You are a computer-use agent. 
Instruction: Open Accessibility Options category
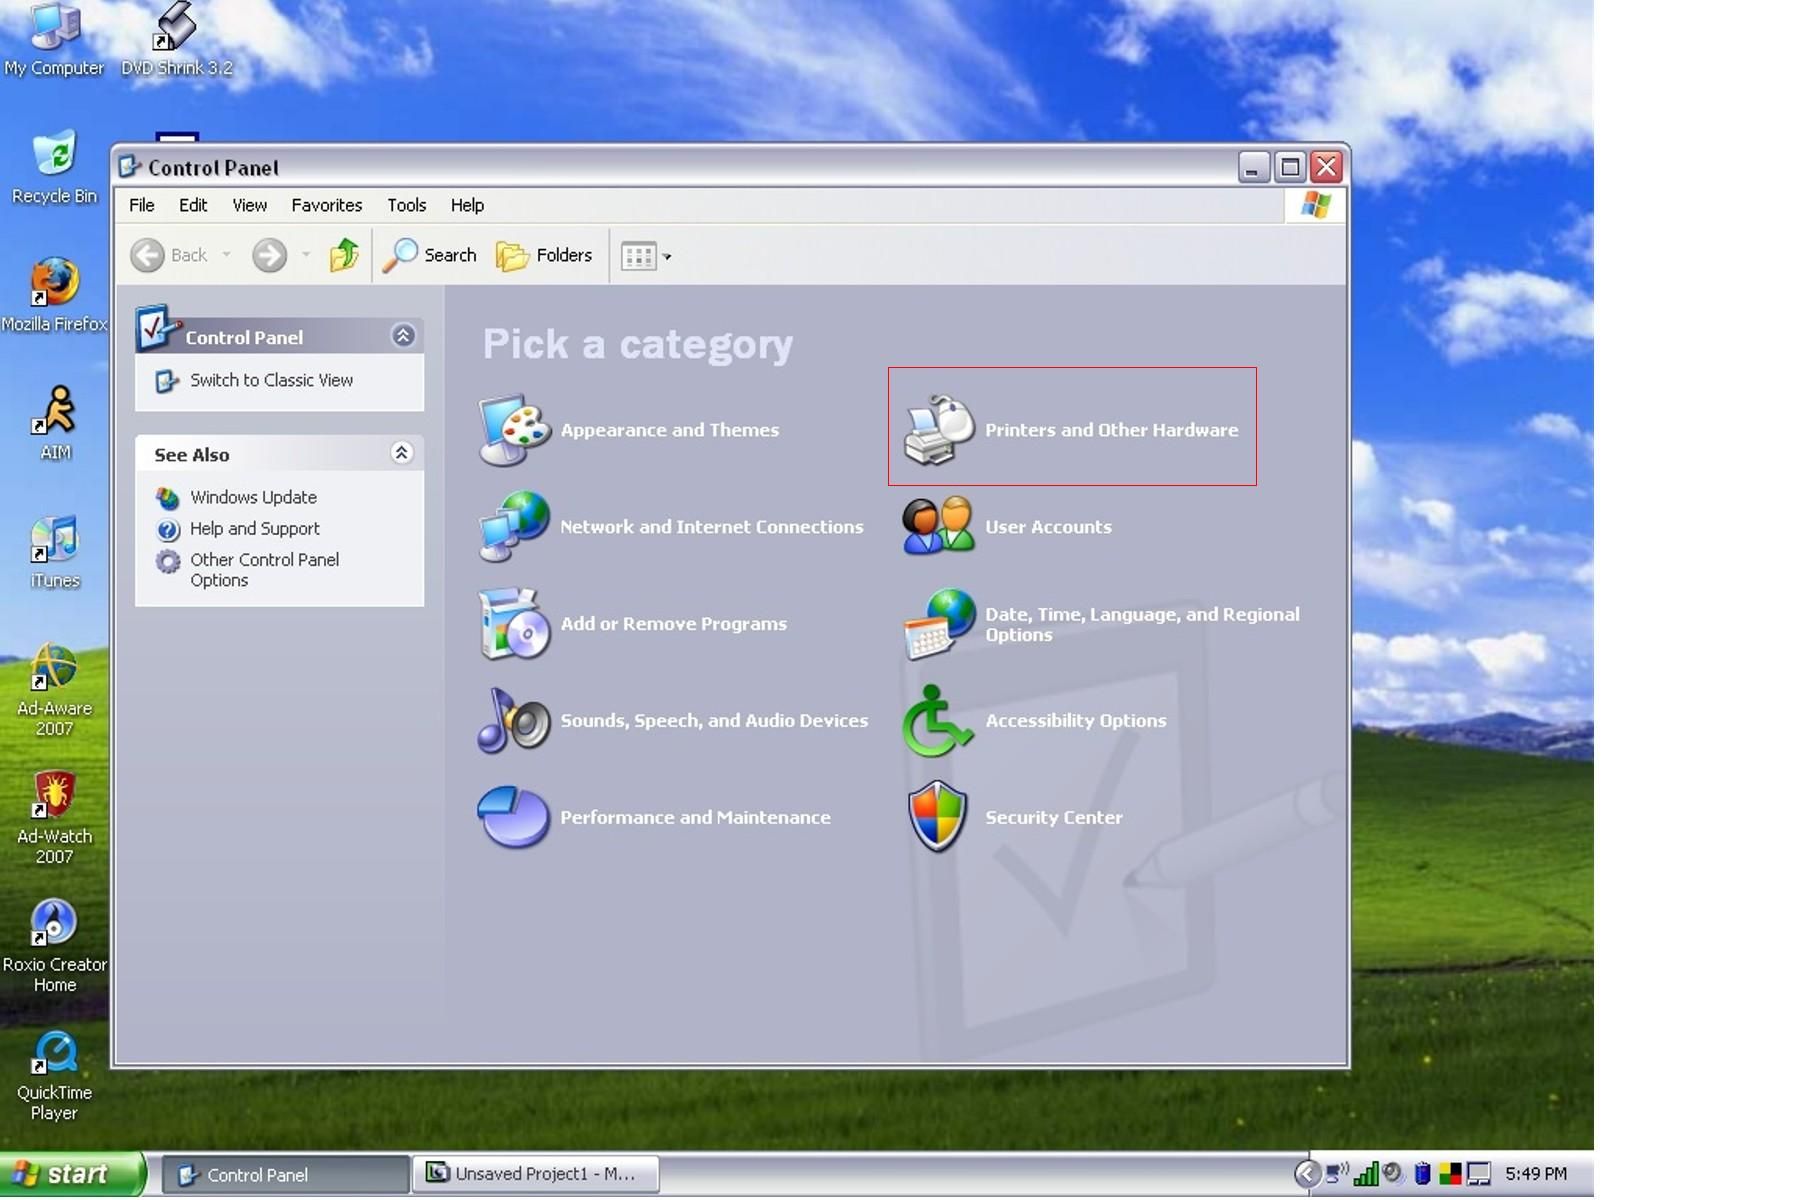[x=1075, y=720]
